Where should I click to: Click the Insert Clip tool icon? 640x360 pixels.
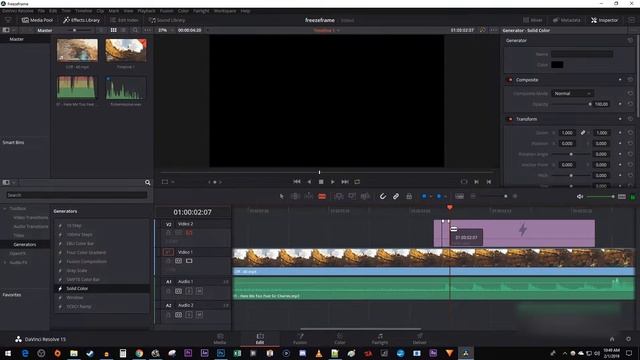(339, 196)
